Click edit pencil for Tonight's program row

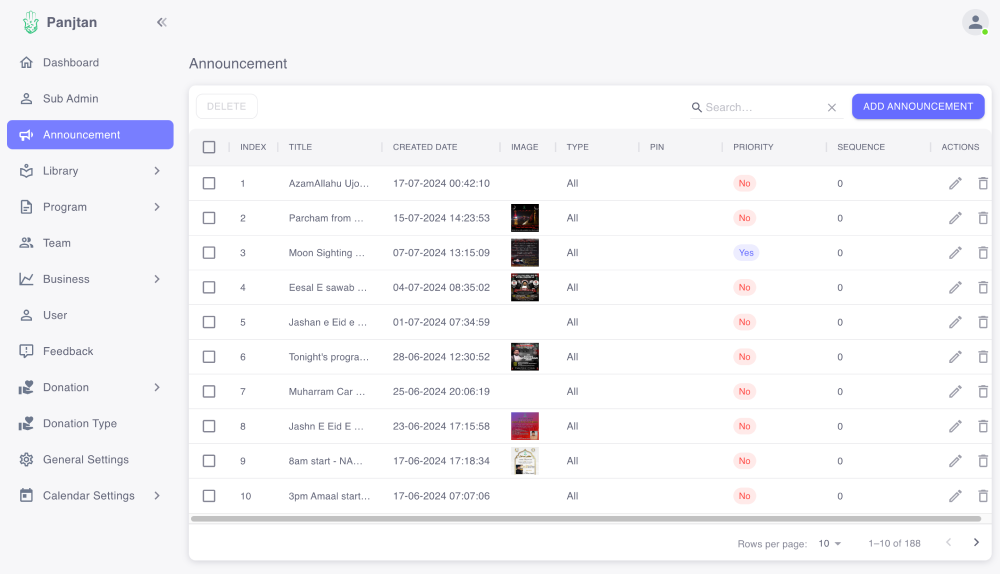coord(955,357)
